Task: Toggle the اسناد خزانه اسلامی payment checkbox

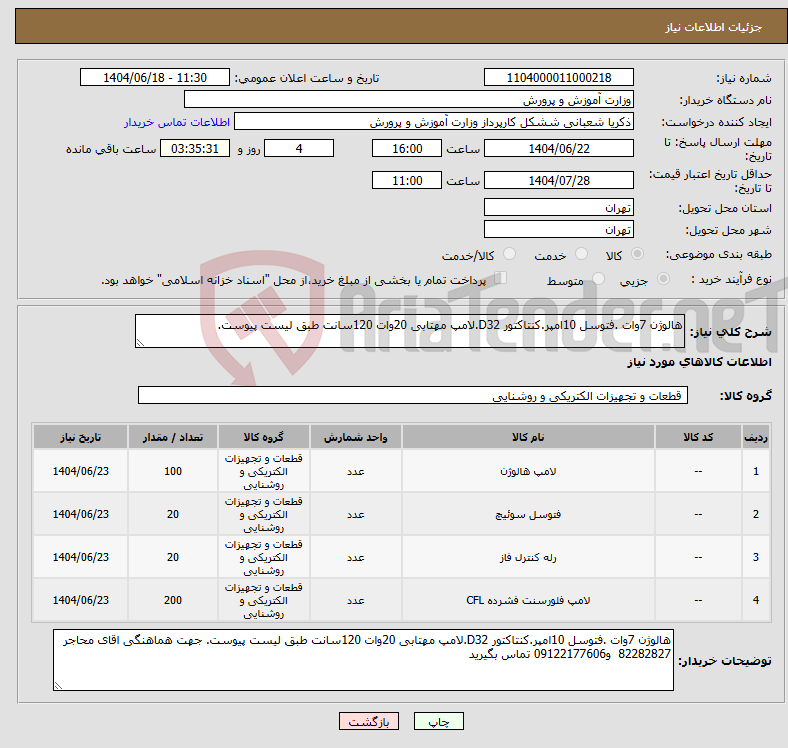Action: tap(501, 277)
